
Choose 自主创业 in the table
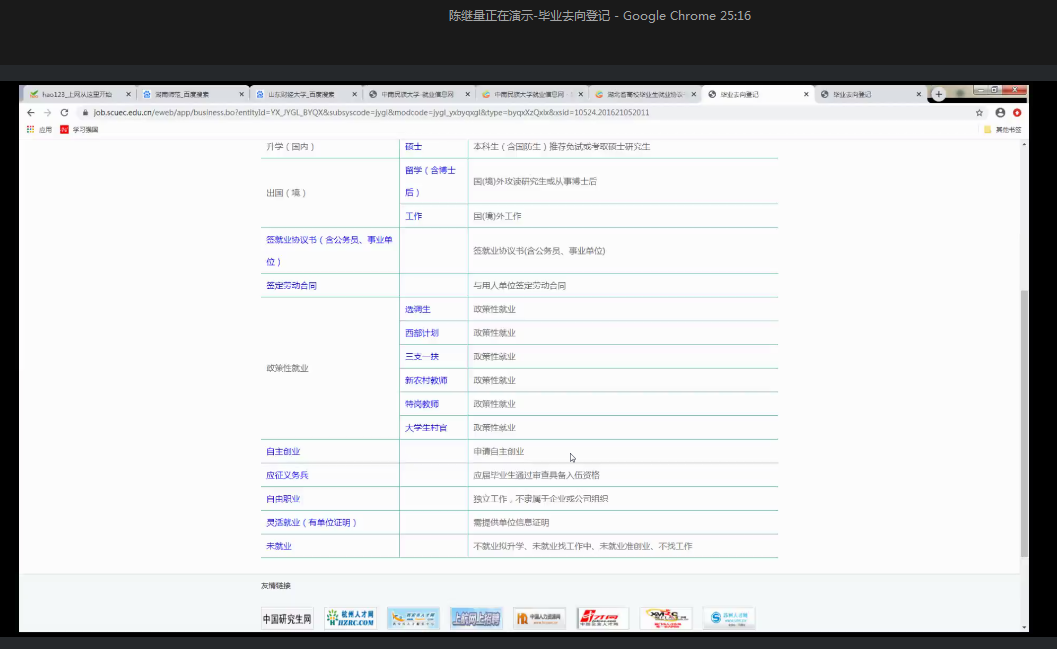click(282, 452)
